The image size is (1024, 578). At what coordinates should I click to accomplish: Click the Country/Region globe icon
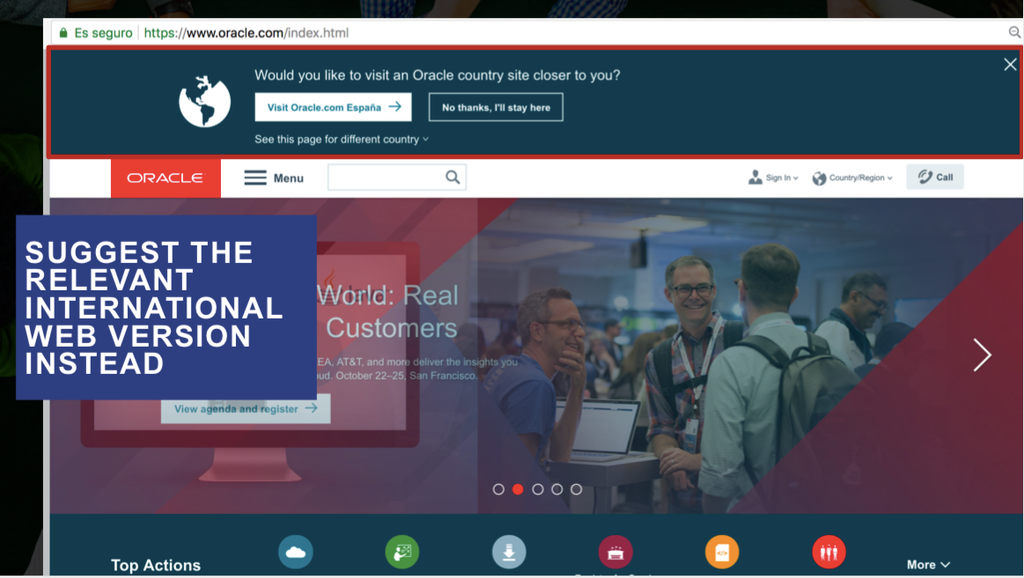[x=819, y=178]
